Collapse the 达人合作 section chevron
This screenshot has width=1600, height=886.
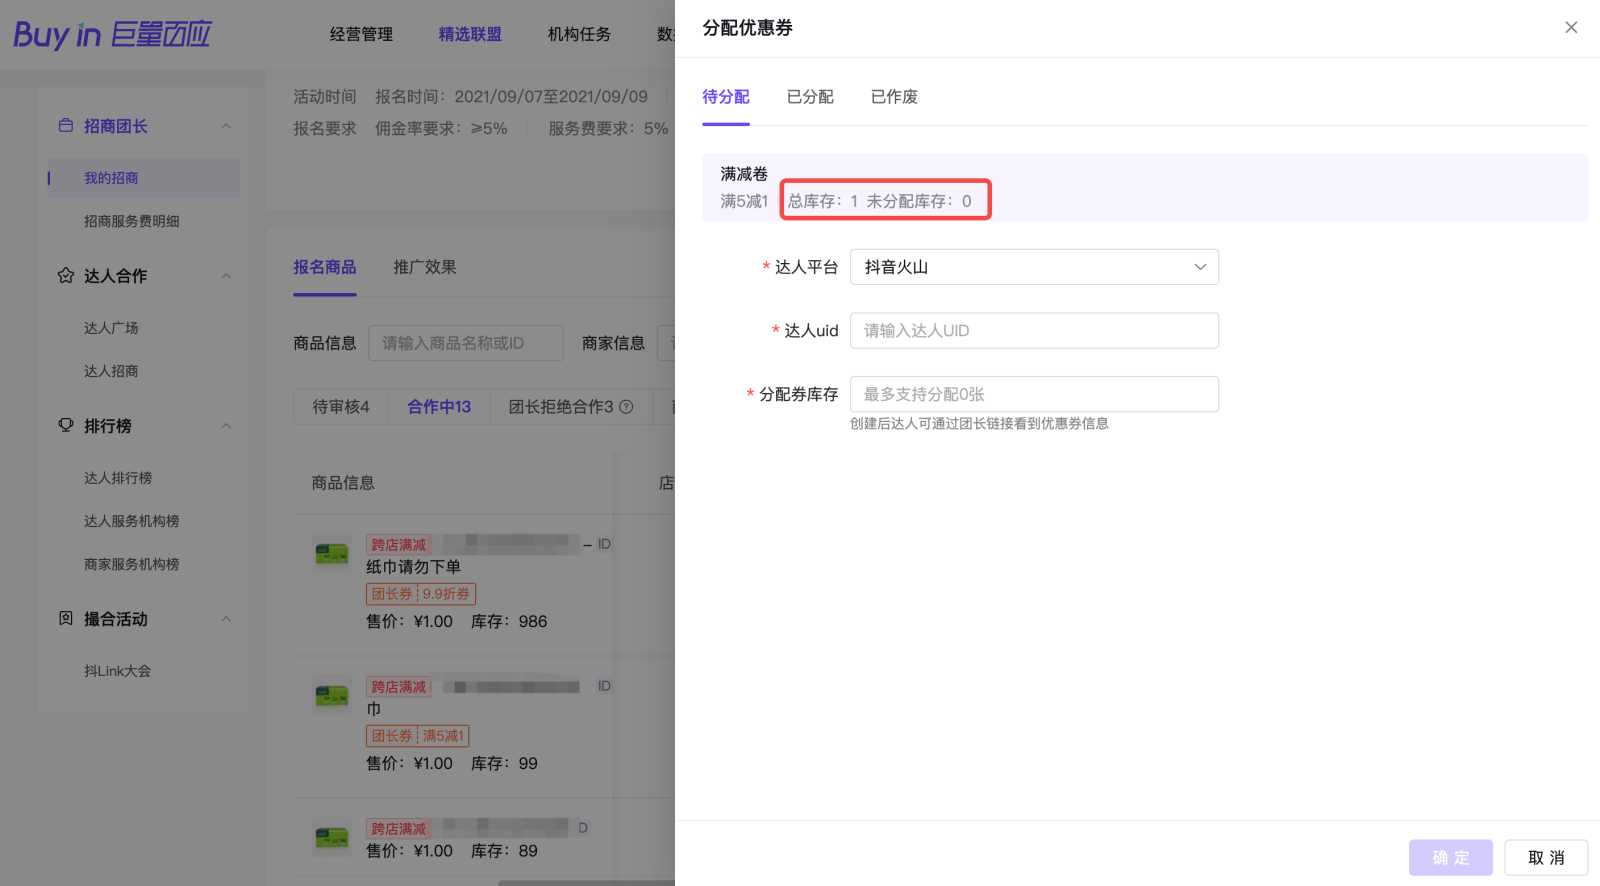226,276
